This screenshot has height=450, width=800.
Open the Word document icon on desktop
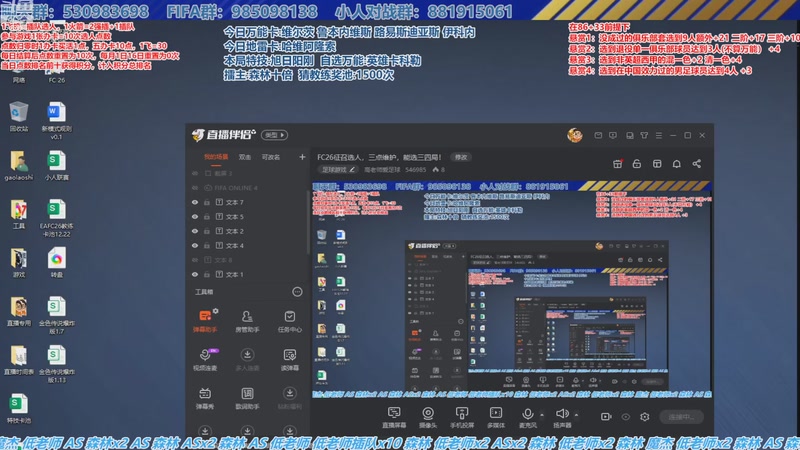[x=56, y=120]
